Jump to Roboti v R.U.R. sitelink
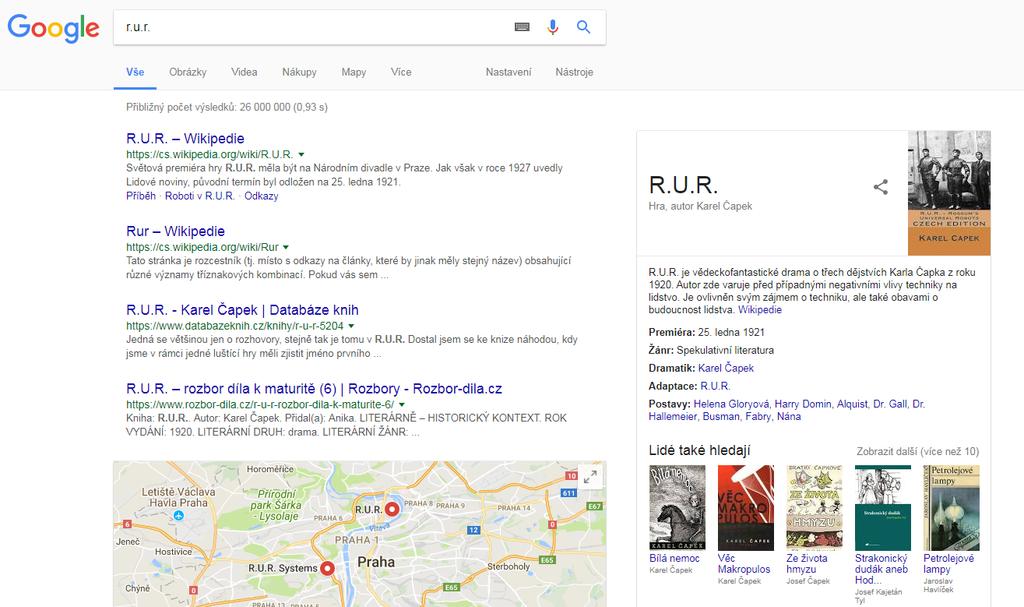The image size is (1024, 607). click(x=200, y=196)
